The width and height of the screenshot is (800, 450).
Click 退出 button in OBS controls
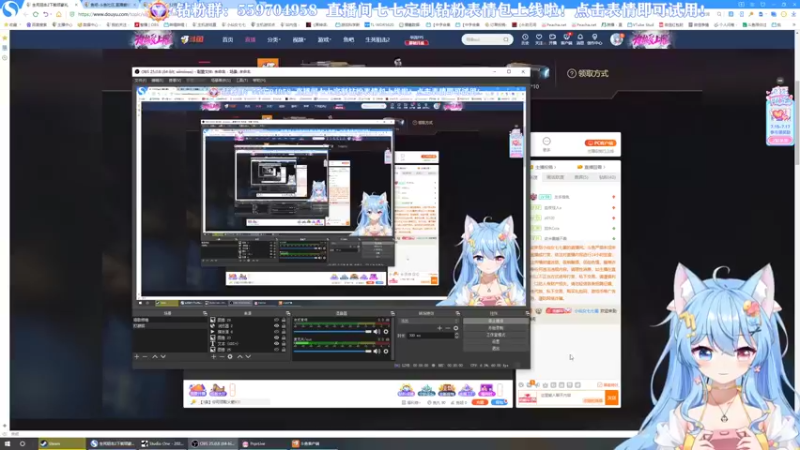pos(495,348)
